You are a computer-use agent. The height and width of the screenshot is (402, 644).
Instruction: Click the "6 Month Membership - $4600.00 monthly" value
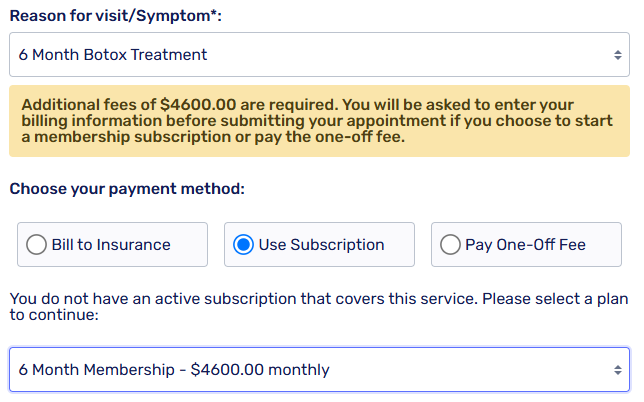[174, 370]
